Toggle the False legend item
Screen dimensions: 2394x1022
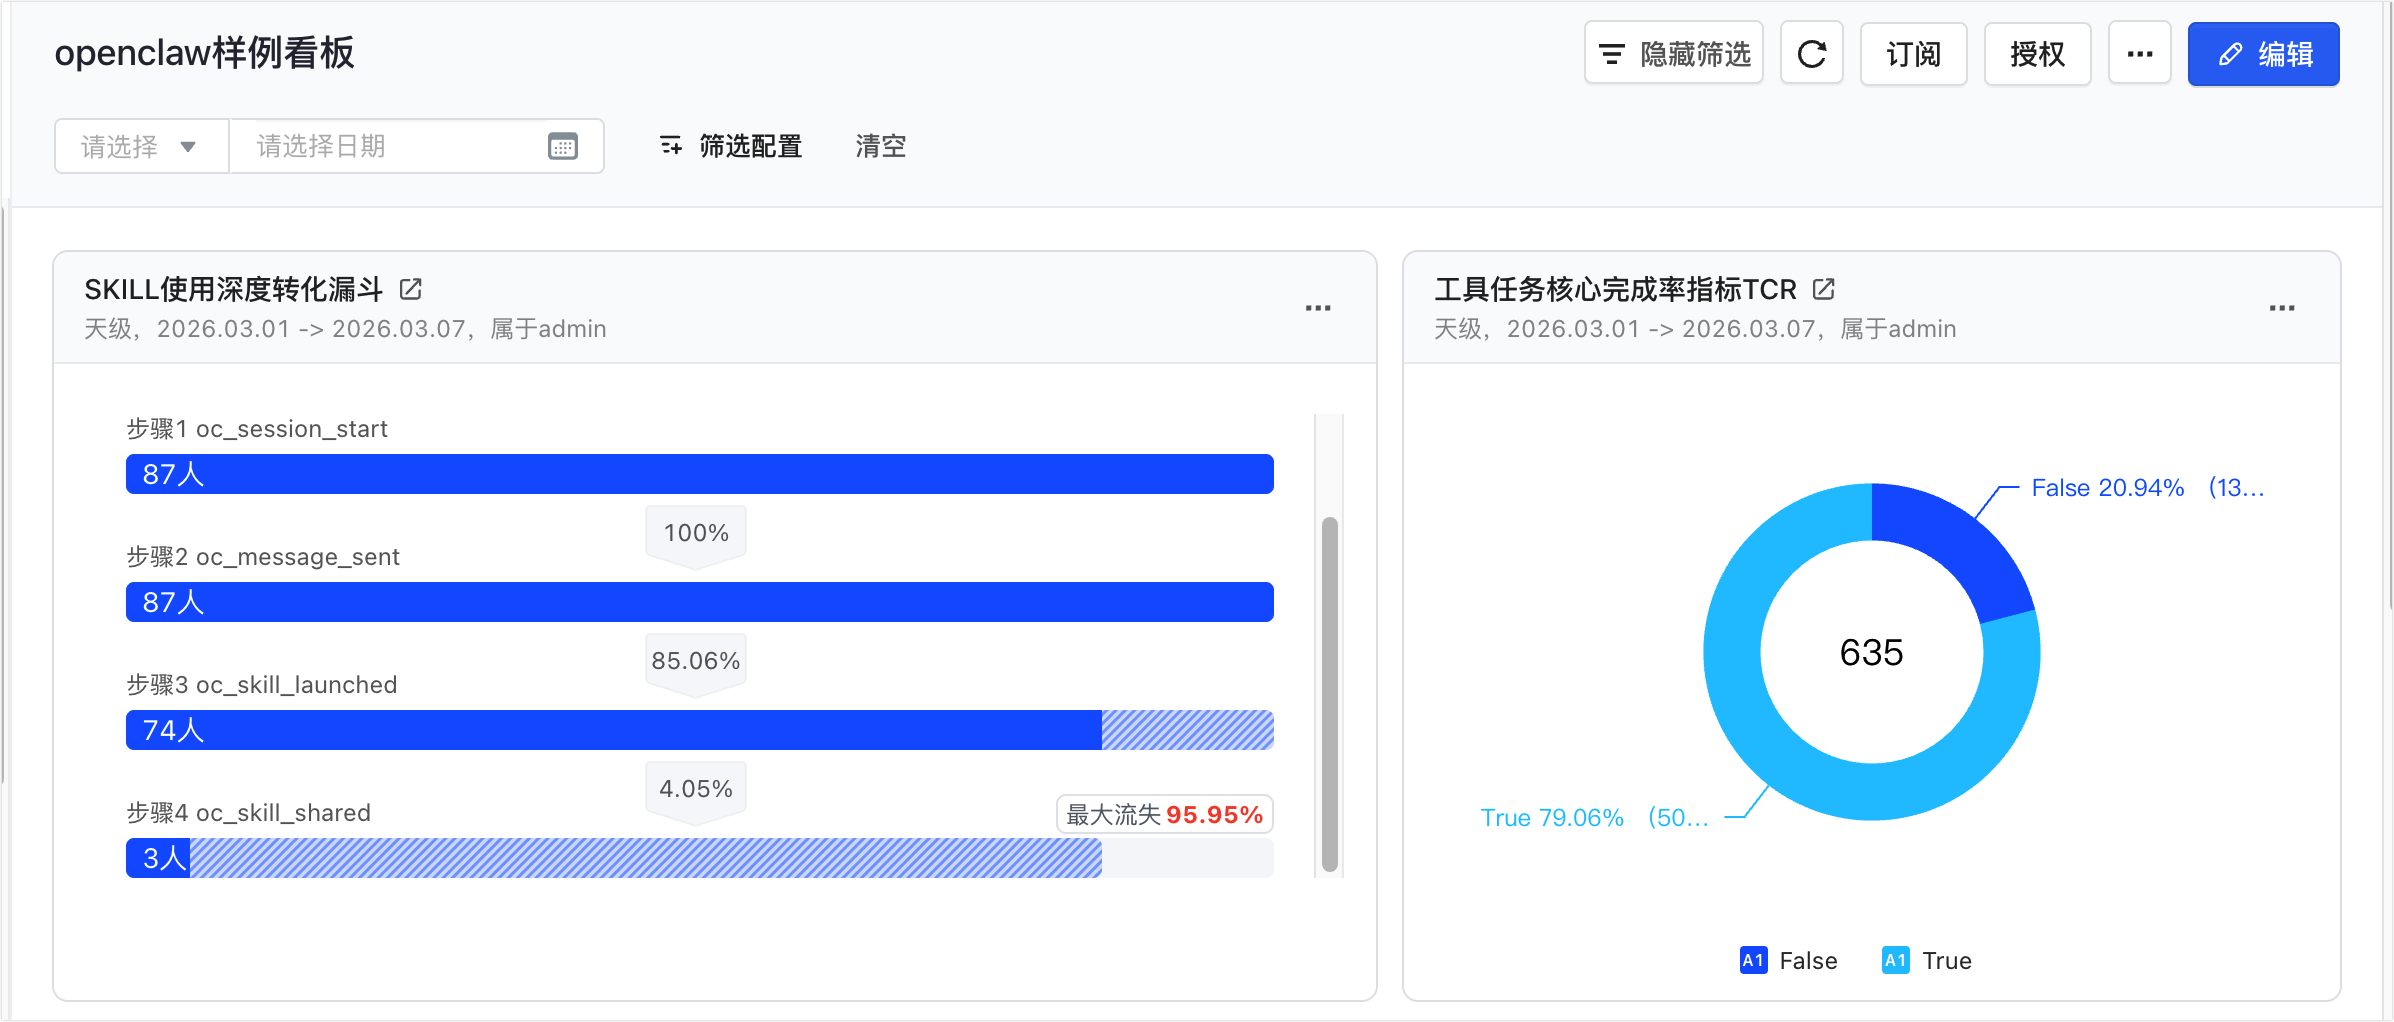coord(1789,961)
